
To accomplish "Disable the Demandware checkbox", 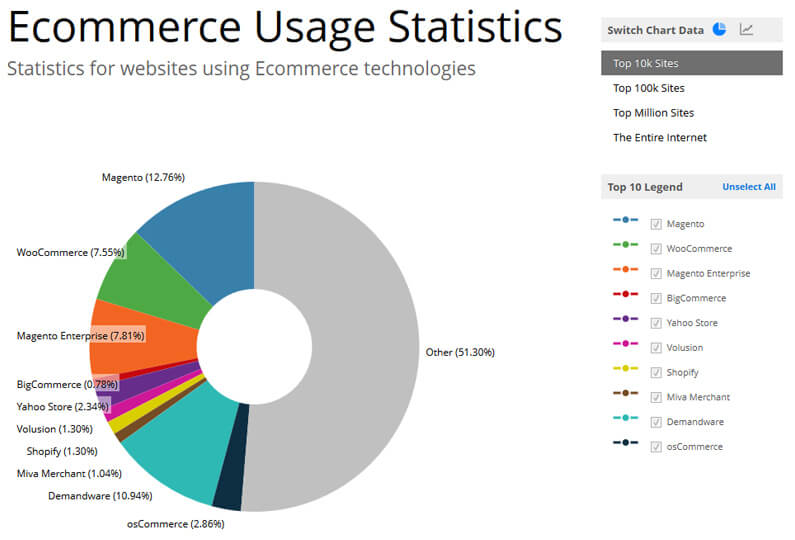I will point(656,422).
